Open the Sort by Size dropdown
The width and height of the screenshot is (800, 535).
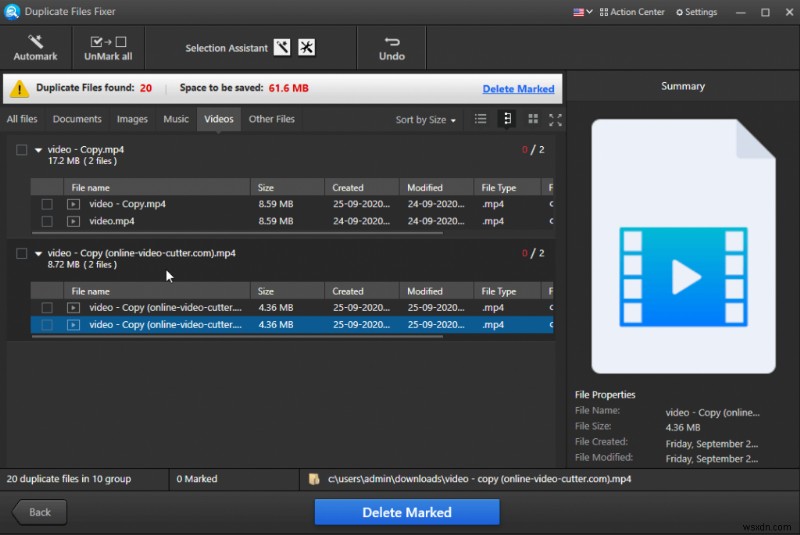coord(425,120)
